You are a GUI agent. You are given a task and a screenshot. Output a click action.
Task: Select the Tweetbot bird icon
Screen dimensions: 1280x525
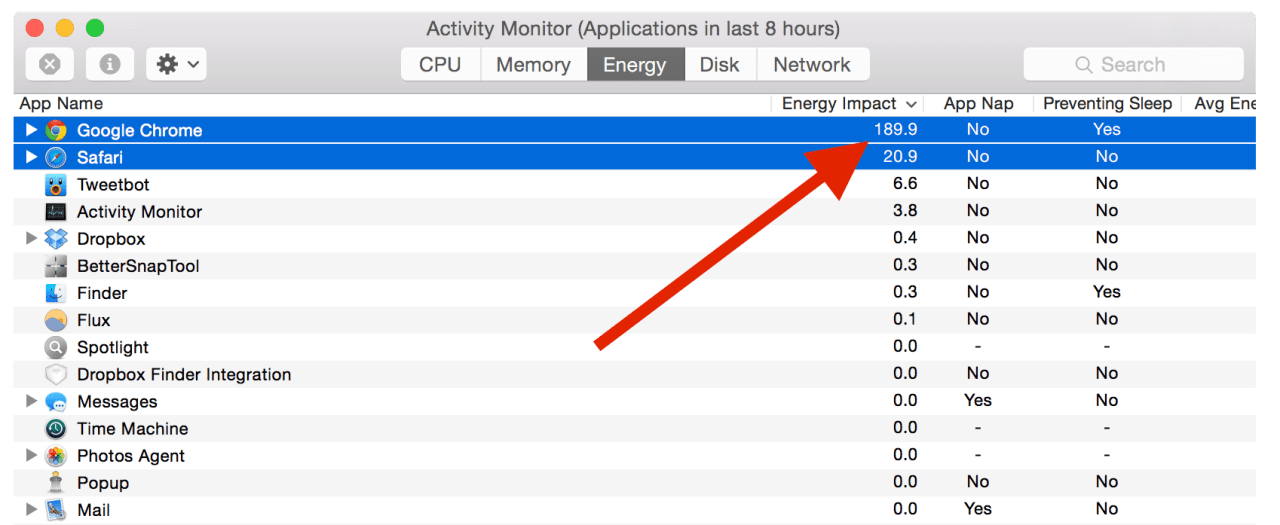coord(56,185)
